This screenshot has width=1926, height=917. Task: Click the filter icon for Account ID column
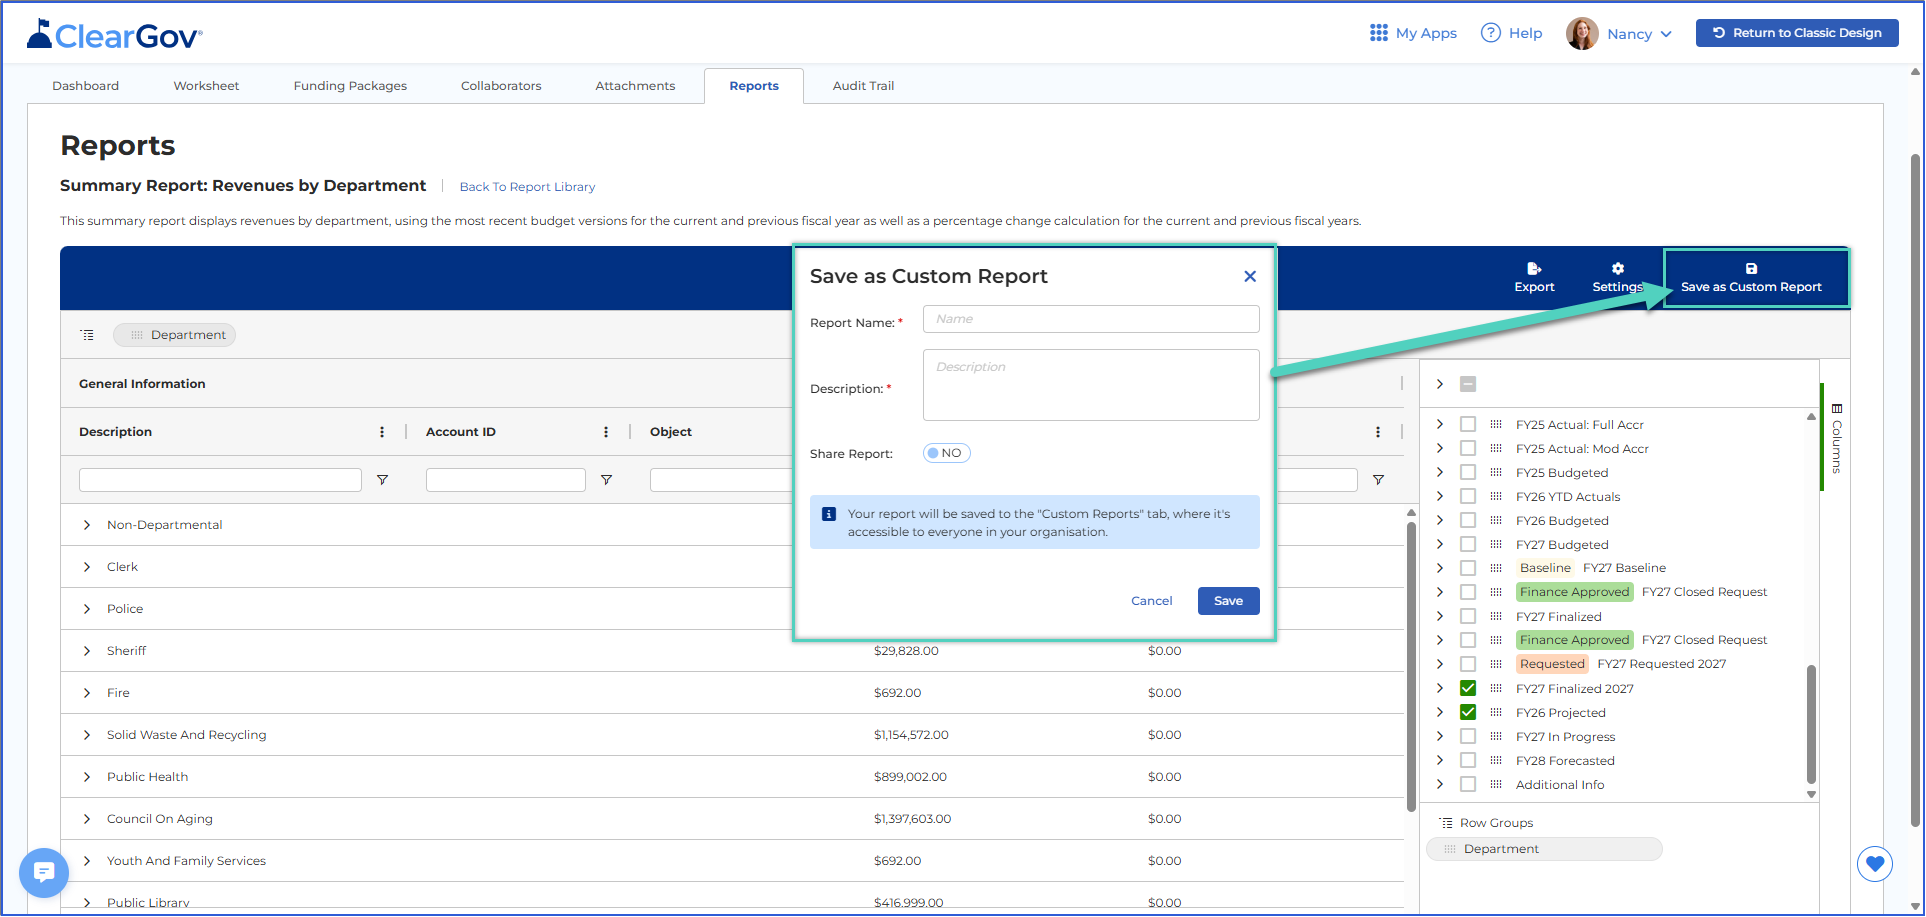click(606, 480)
